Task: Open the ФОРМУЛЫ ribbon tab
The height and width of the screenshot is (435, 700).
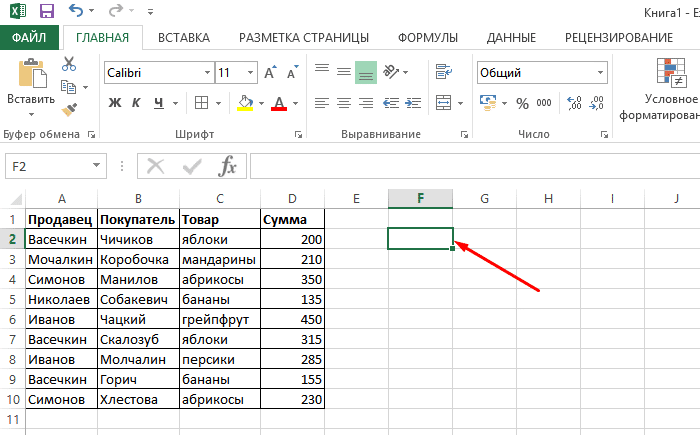Action: coord(428,38)
